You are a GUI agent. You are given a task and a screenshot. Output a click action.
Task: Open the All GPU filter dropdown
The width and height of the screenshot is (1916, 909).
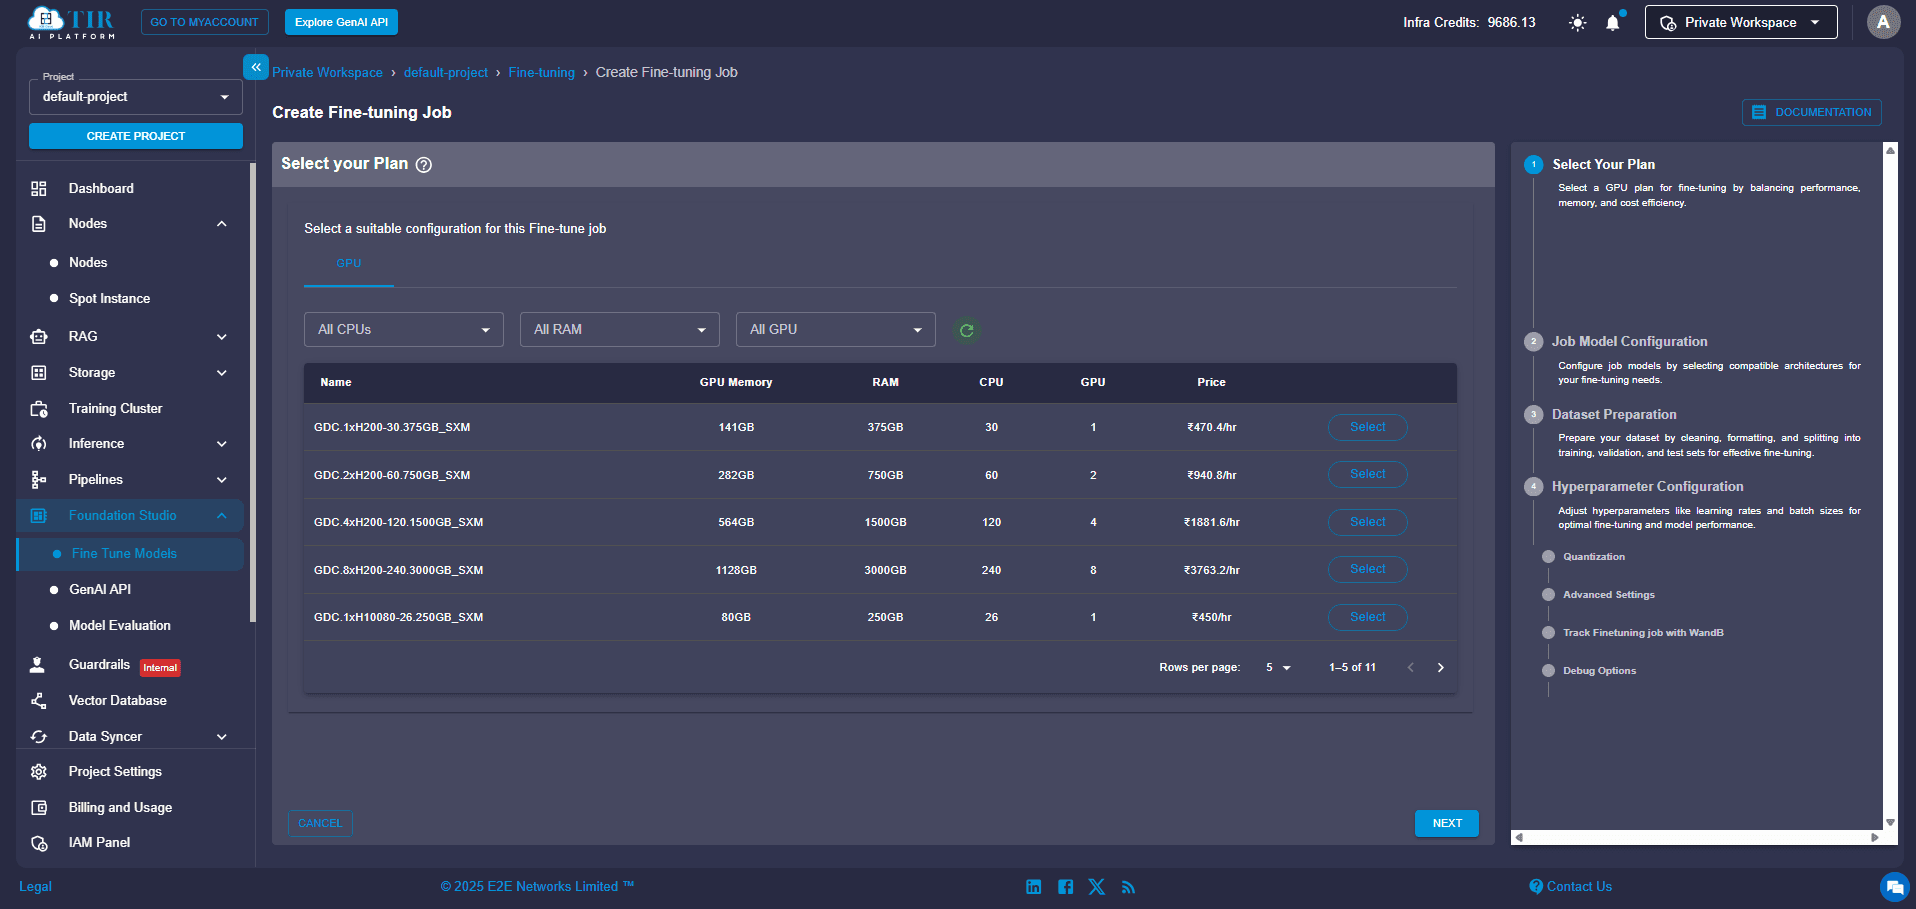click(x=836, y=330)
